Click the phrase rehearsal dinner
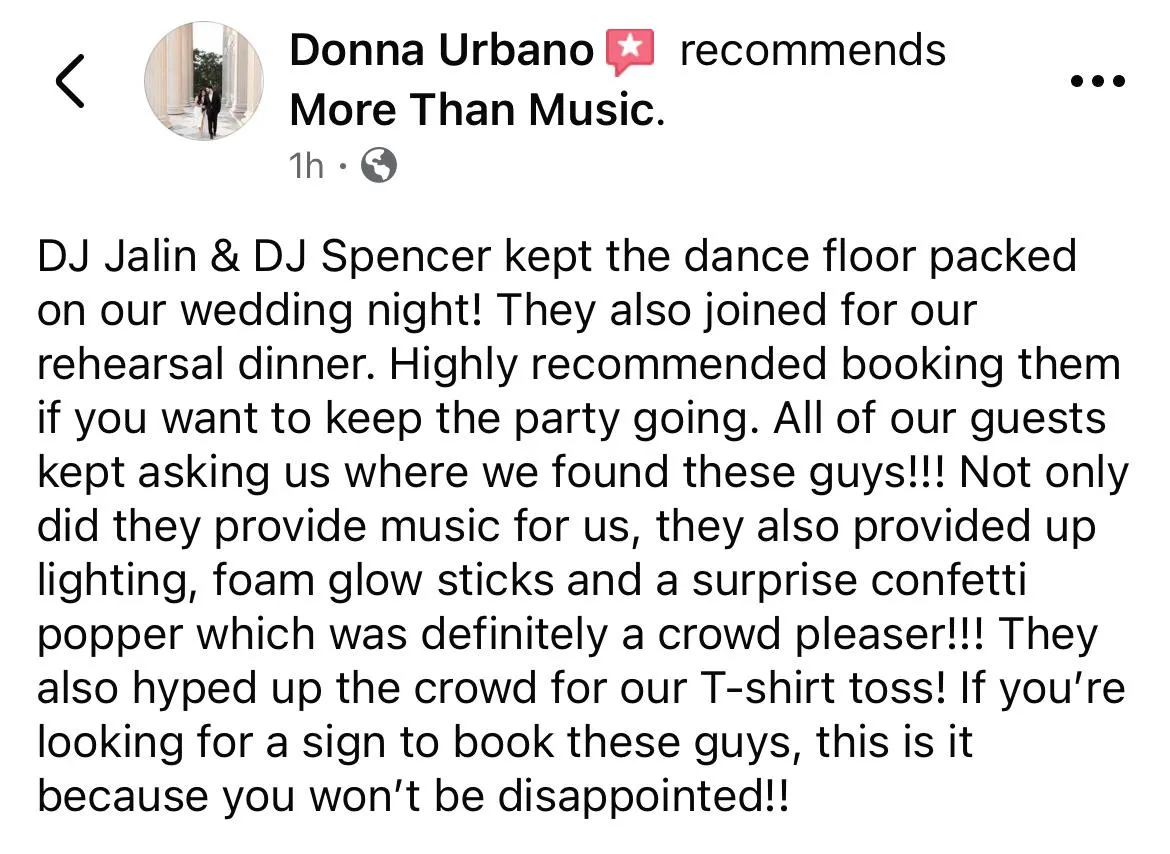 [x=206, y=364]
